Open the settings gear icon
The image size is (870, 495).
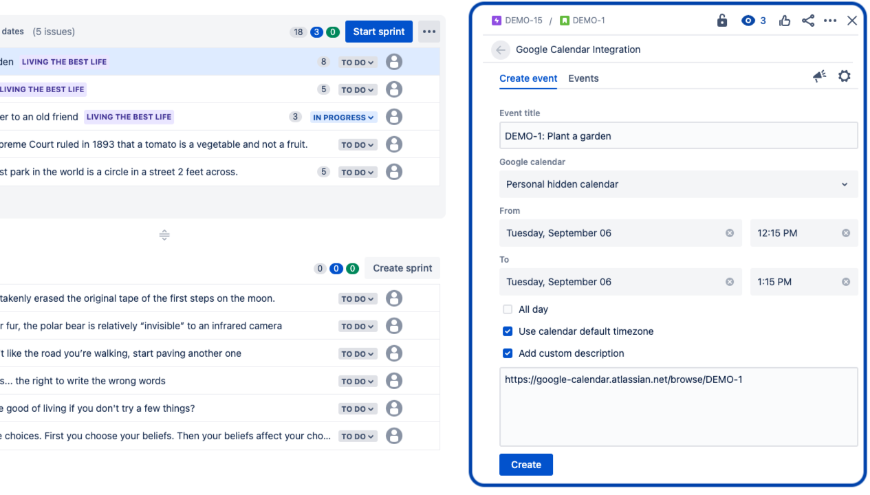[844, 77]
